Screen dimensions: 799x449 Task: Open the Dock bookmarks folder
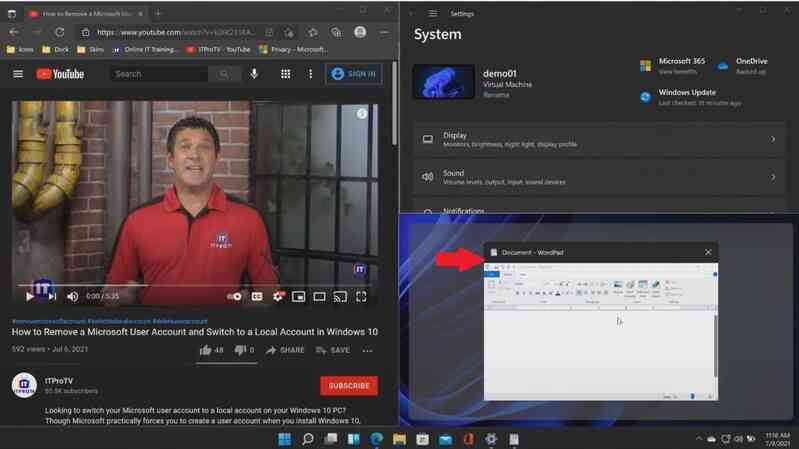tap(56, 49)
